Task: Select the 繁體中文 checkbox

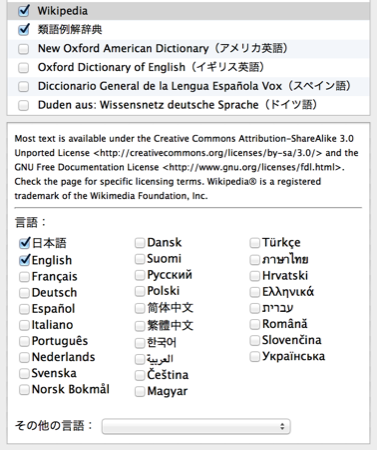Action: 140,326
